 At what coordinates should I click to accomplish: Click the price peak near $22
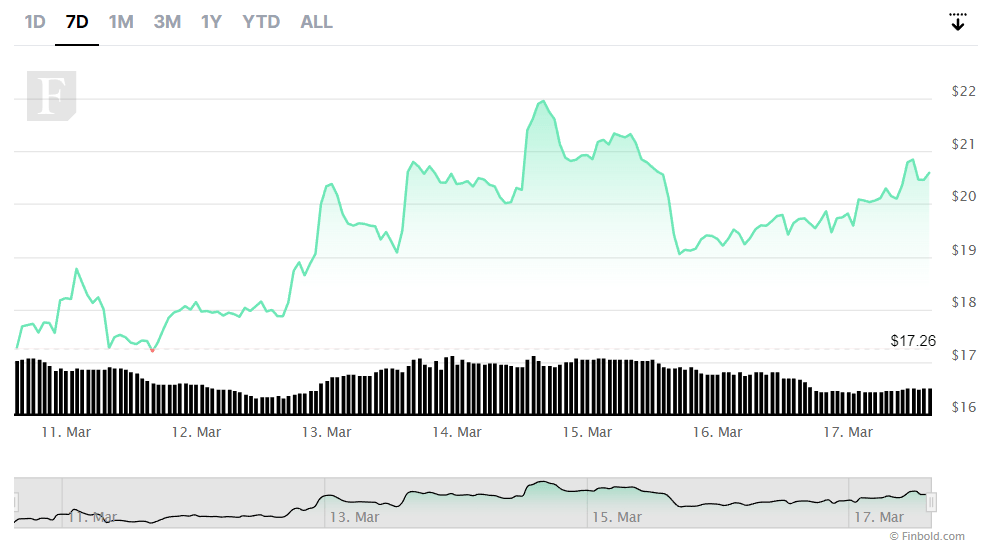543,101
